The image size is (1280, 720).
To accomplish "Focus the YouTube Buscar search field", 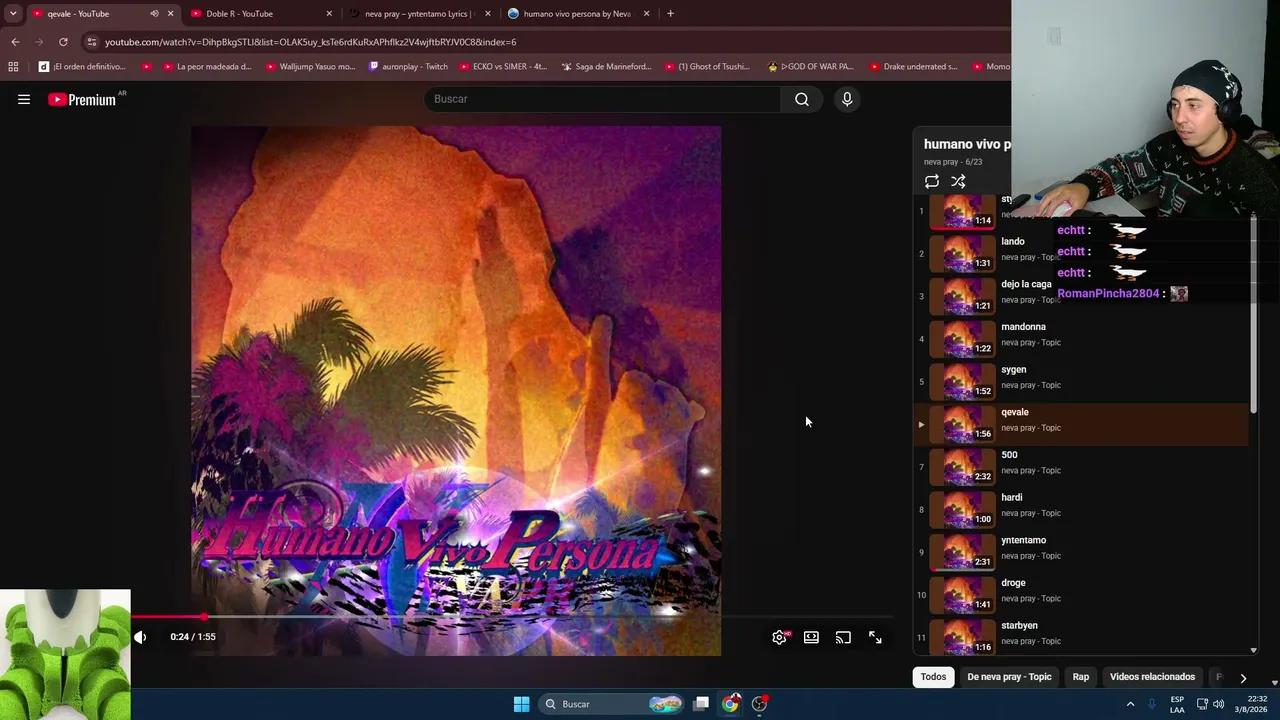I will coord(603,99).
